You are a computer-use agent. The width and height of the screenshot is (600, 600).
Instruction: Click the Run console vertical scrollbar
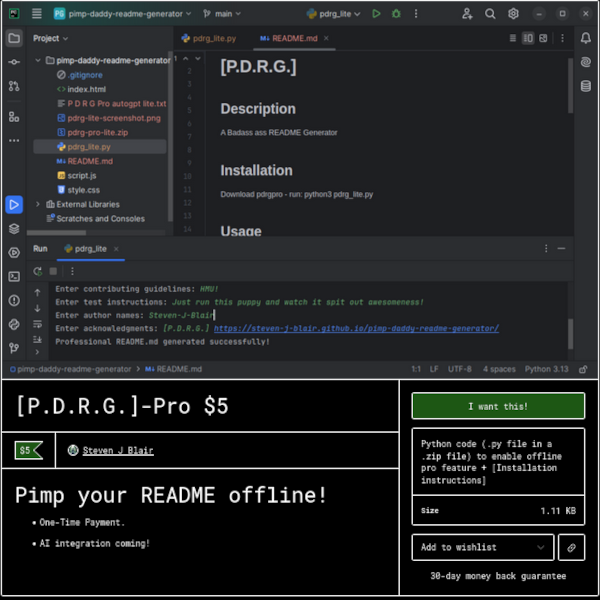(570, 334)
